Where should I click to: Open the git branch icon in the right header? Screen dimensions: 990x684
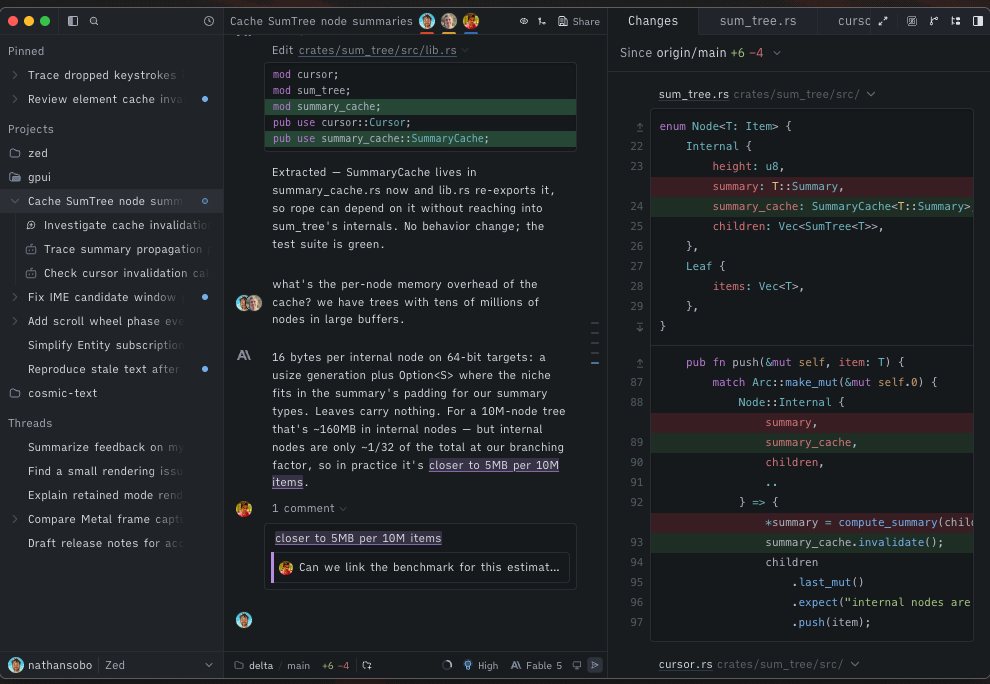pyautogui.click(x=934, y=21)
